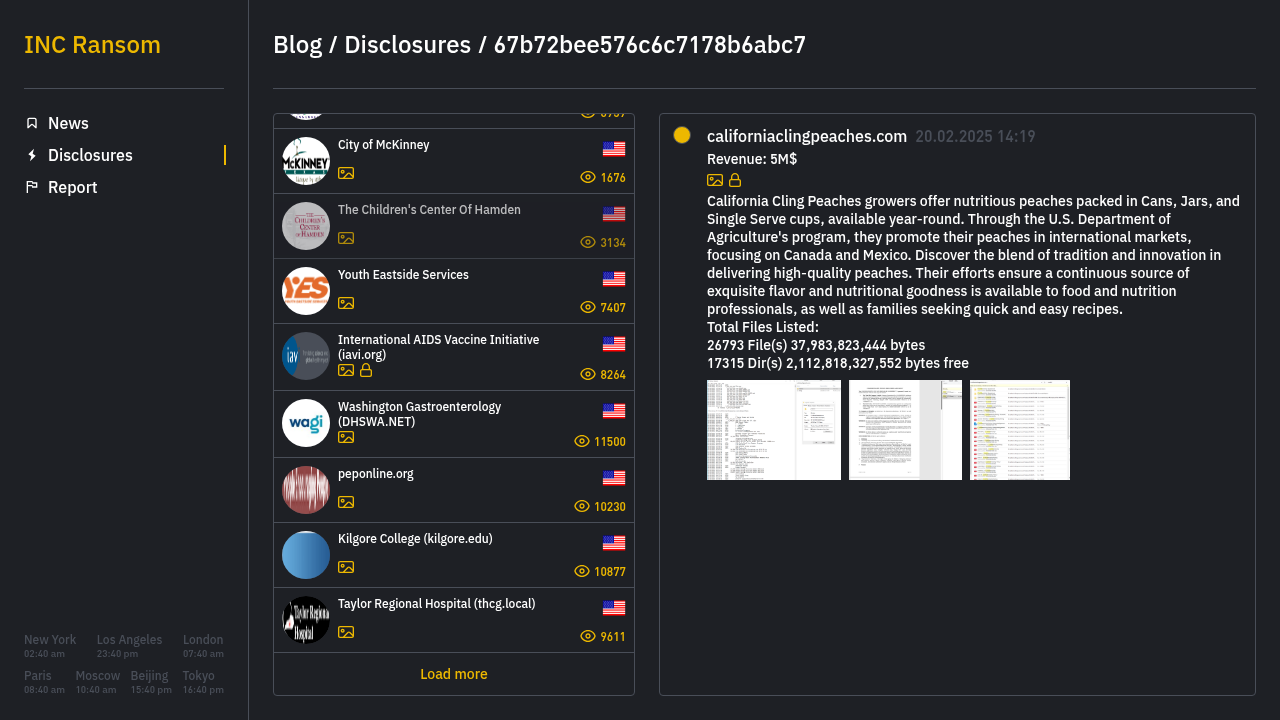Viewport: 1280px width, 720px height.
Task: Click the yellow status dot beside californiaclingpeaches.com
Action: 682,135
